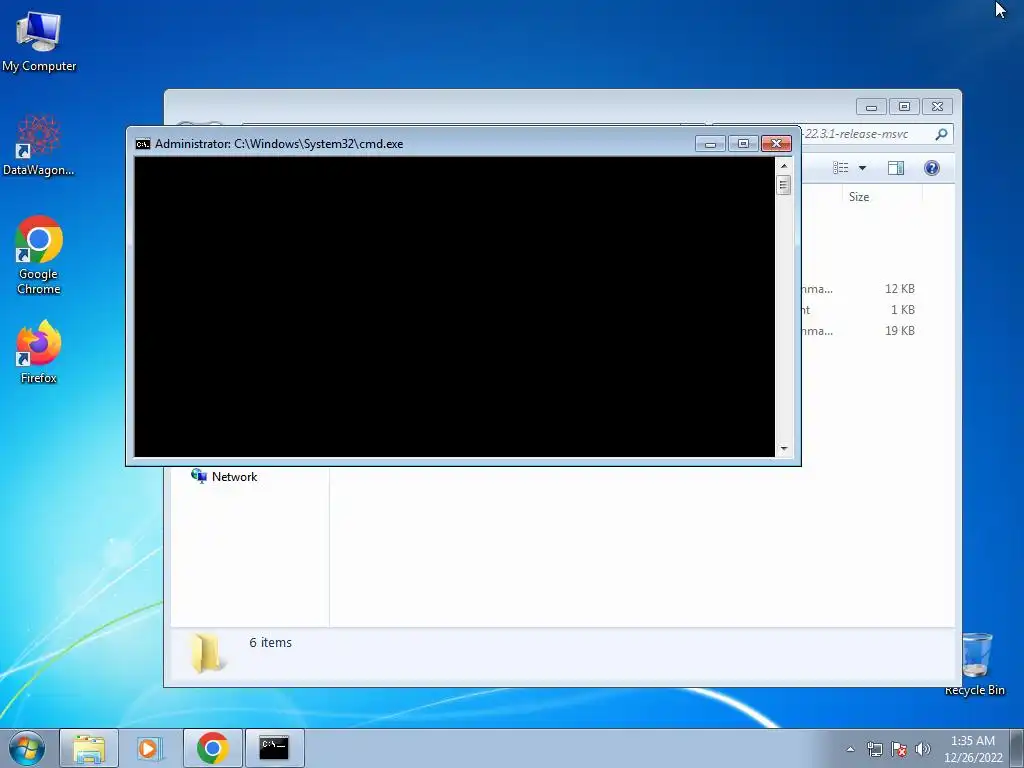Open the Recycle Bin
1024x768 pixels.
click(975, 664)
